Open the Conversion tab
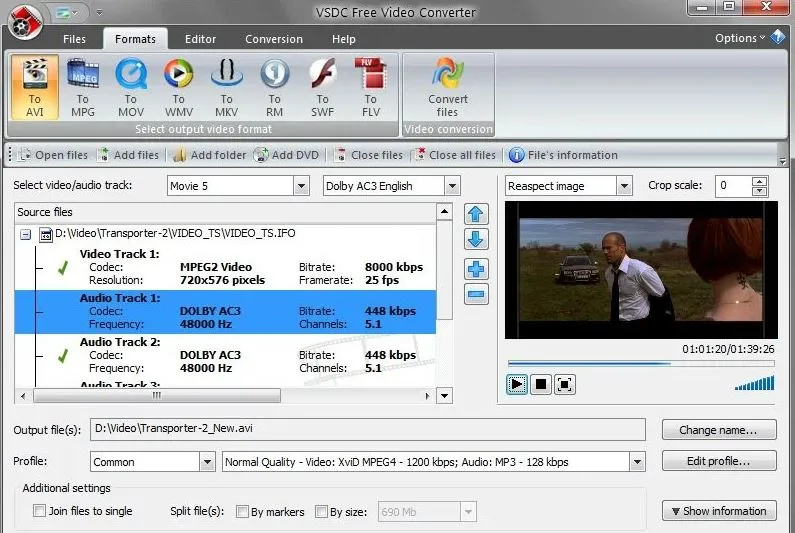This screenshot has height=533, width=795. pos(274,39)
